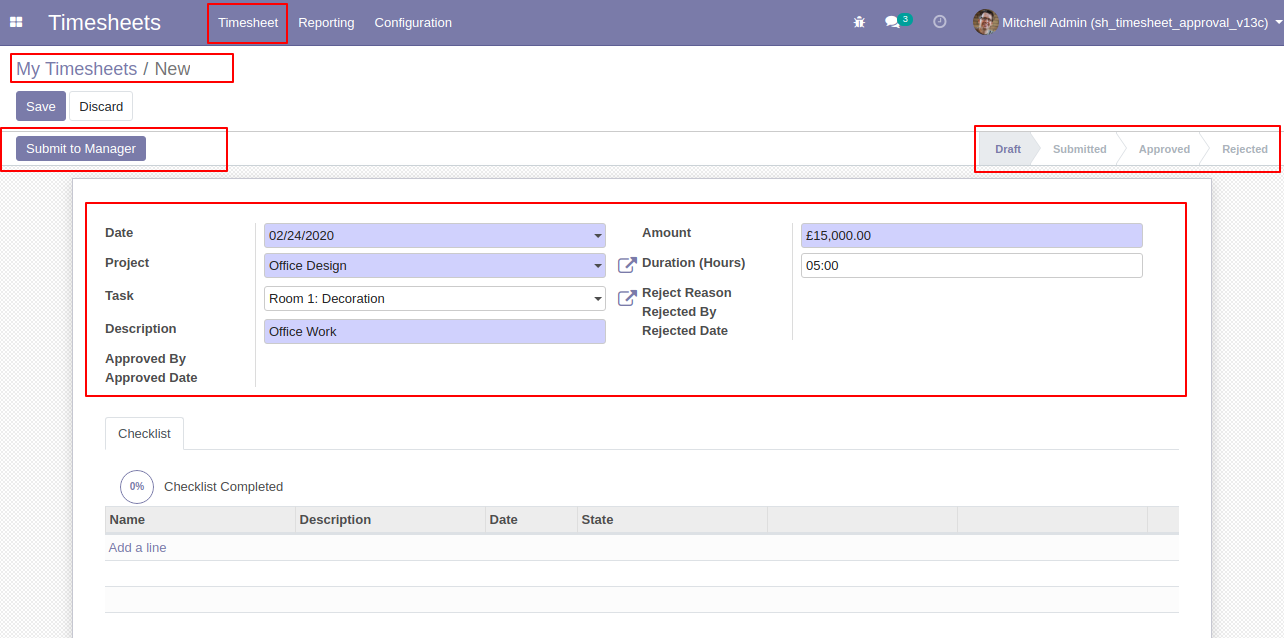Click the New breadcrumb text

pyautogui.click(x=172, y=69)
